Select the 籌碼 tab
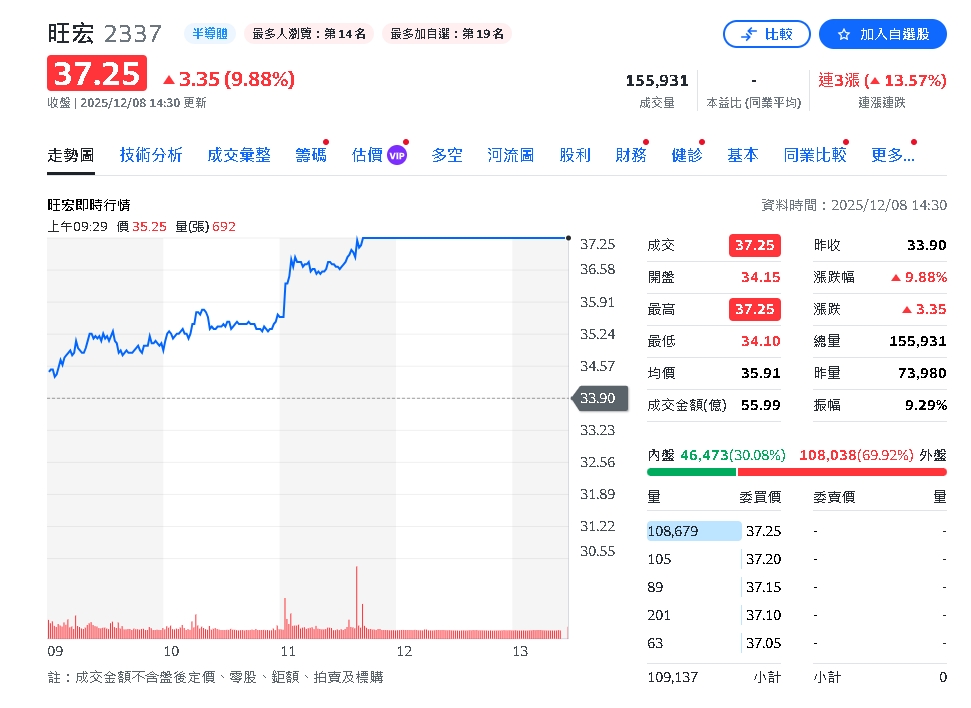This screenshot has height=708, width=971. [x=310, y=155]
